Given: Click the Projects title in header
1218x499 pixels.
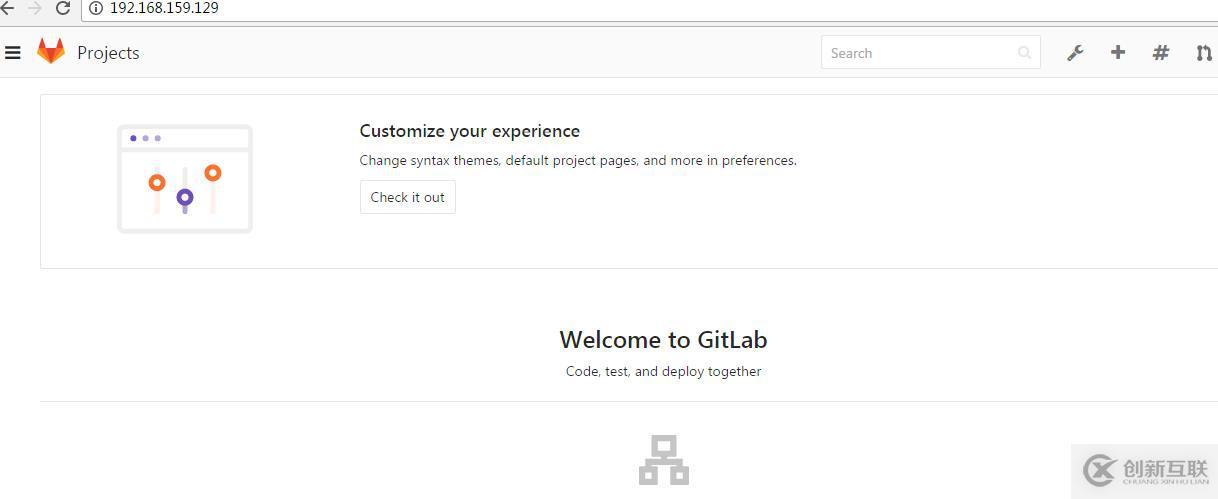Looking at the screenshot, I should point(108,53).
